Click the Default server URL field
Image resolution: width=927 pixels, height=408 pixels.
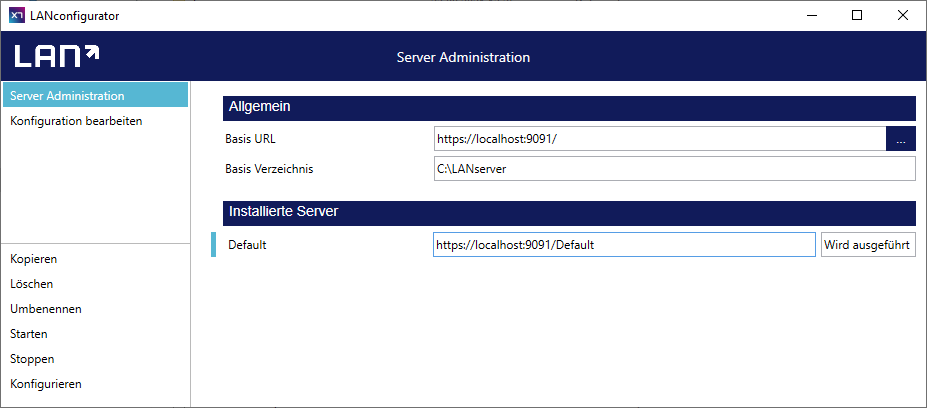pyautogui.click(x=623, y=245)
